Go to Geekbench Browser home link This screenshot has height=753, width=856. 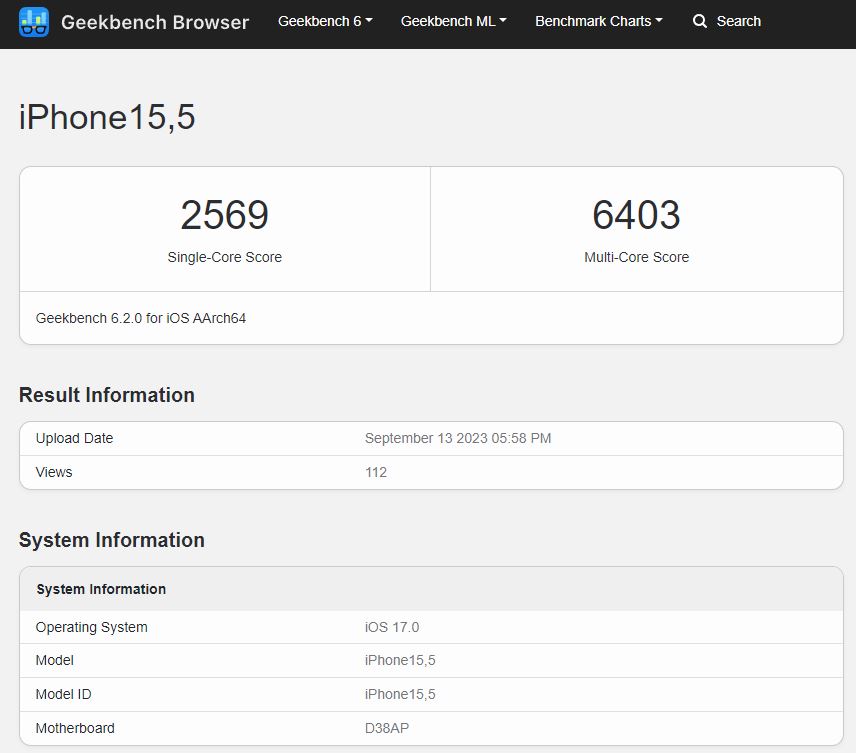[x=155, y=22]
